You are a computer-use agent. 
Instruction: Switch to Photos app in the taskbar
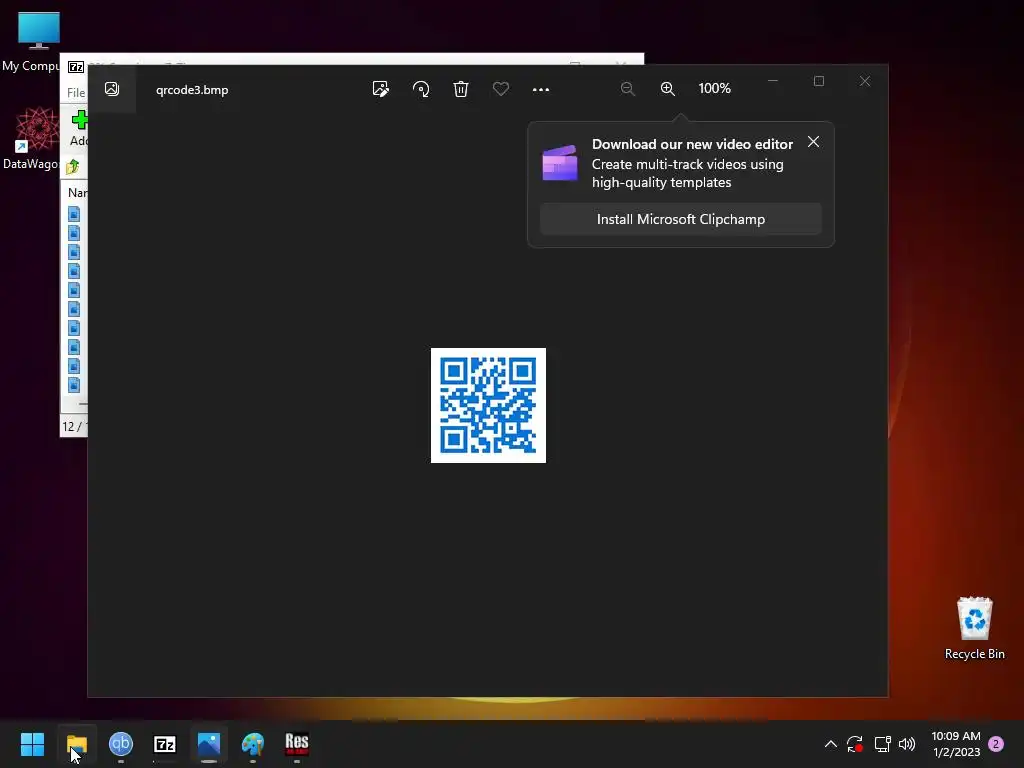pos(209,744)
